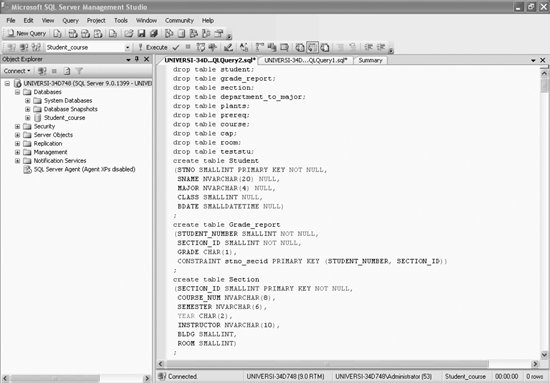Click the Parse query checkmark icon
Screen dimensions: 550x383
click(176, 47)
